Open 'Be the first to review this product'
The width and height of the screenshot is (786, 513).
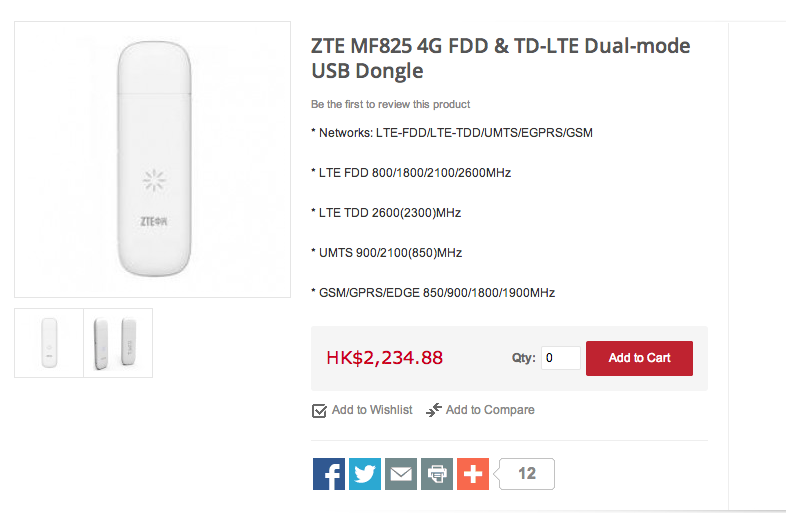click(x=390, y=104)
